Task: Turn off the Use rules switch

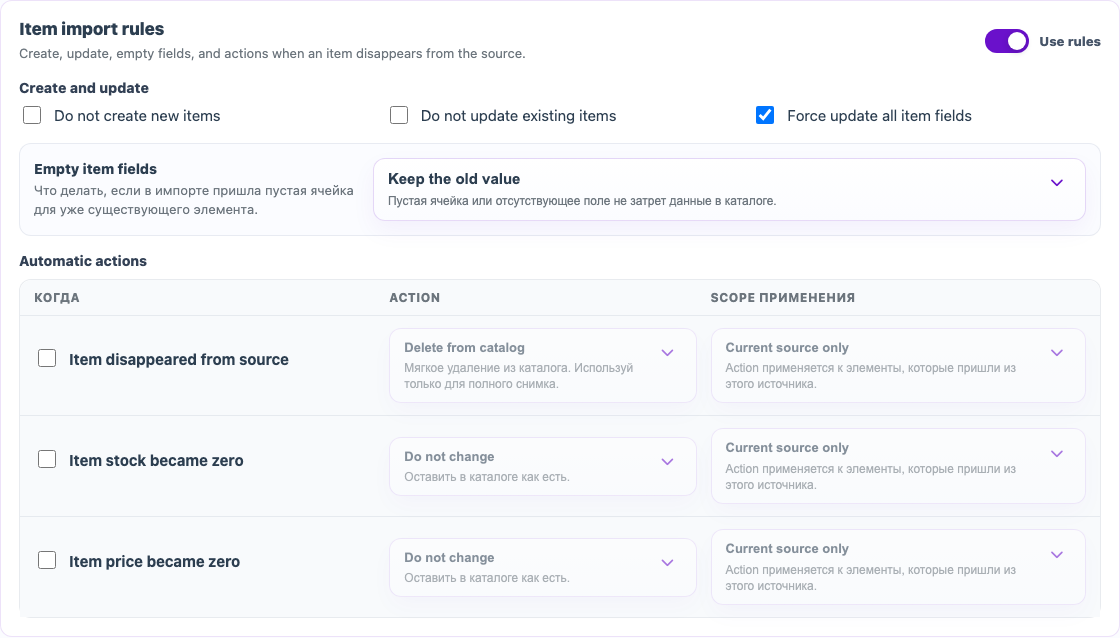Action: point(1006,41)
